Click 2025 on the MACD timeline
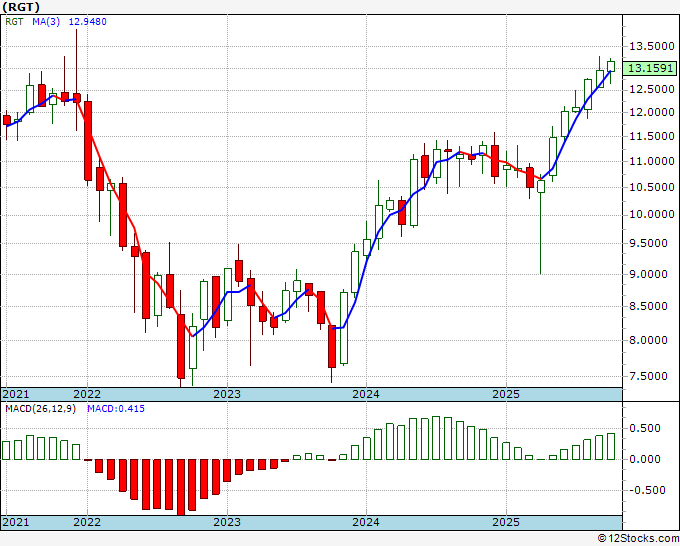 506,522
